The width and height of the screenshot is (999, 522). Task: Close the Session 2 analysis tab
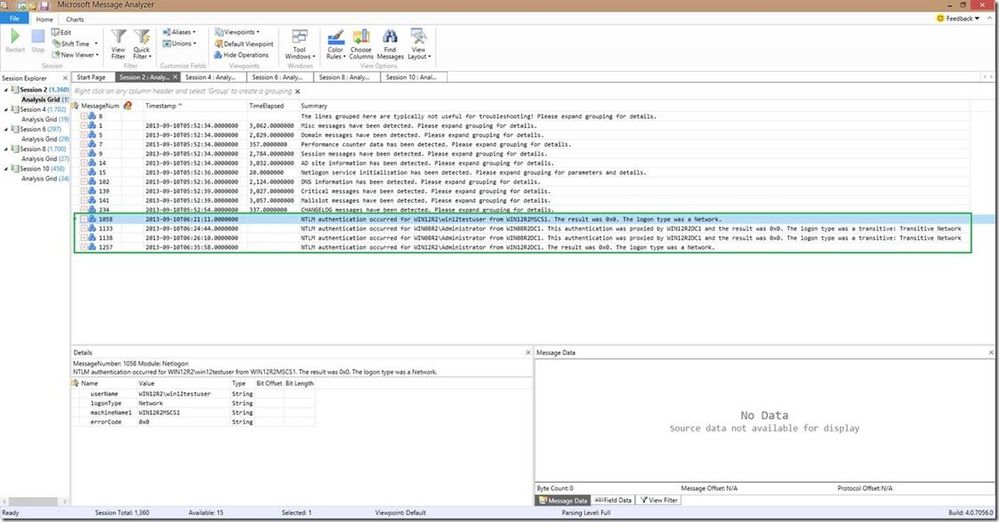175,77
